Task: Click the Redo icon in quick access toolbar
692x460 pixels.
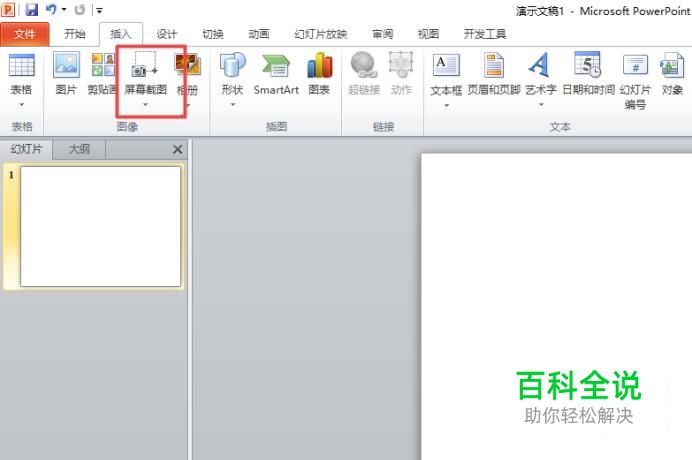Action: [x=80, y=9]
